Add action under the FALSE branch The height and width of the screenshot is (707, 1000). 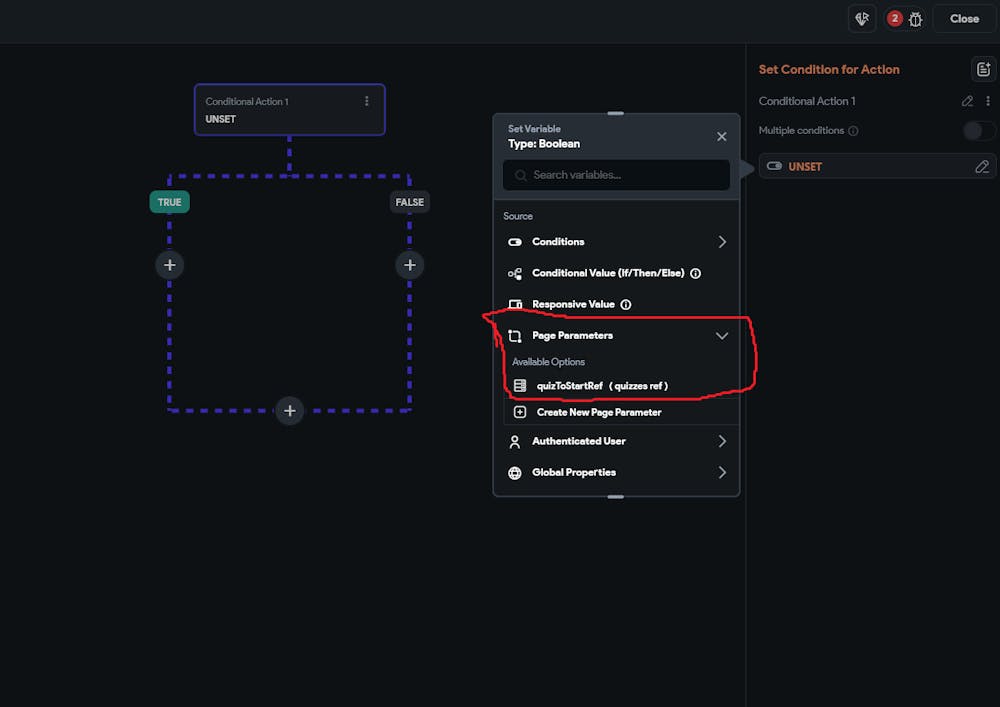409,265
